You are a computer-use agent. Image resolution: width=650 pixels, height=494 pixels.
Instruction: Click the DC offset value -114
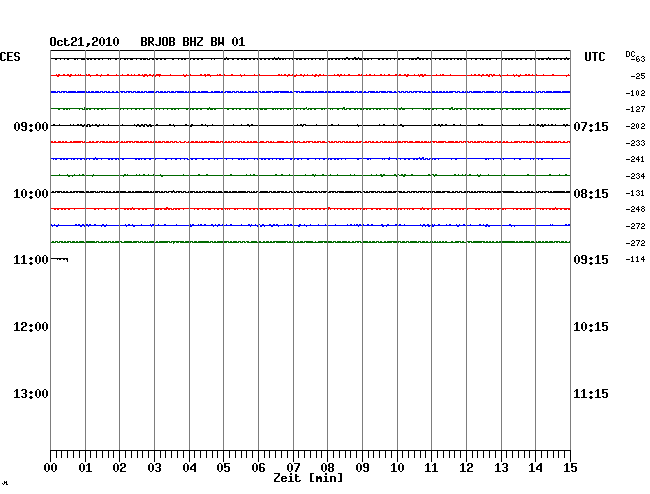click(x=635, y=259)
